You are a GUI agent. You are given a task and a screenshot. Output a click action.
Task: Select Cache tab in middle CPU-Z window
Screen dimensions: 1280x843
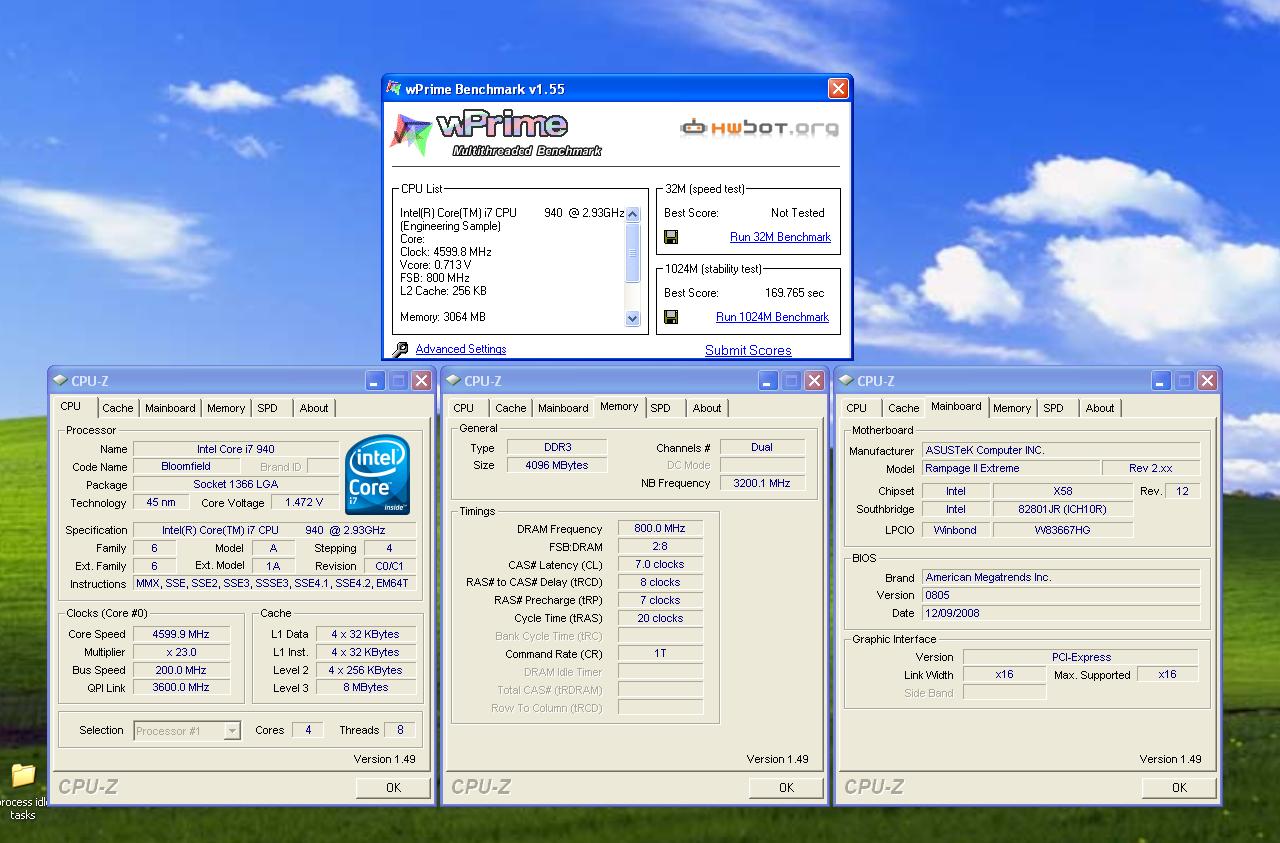tap(511, 408)
